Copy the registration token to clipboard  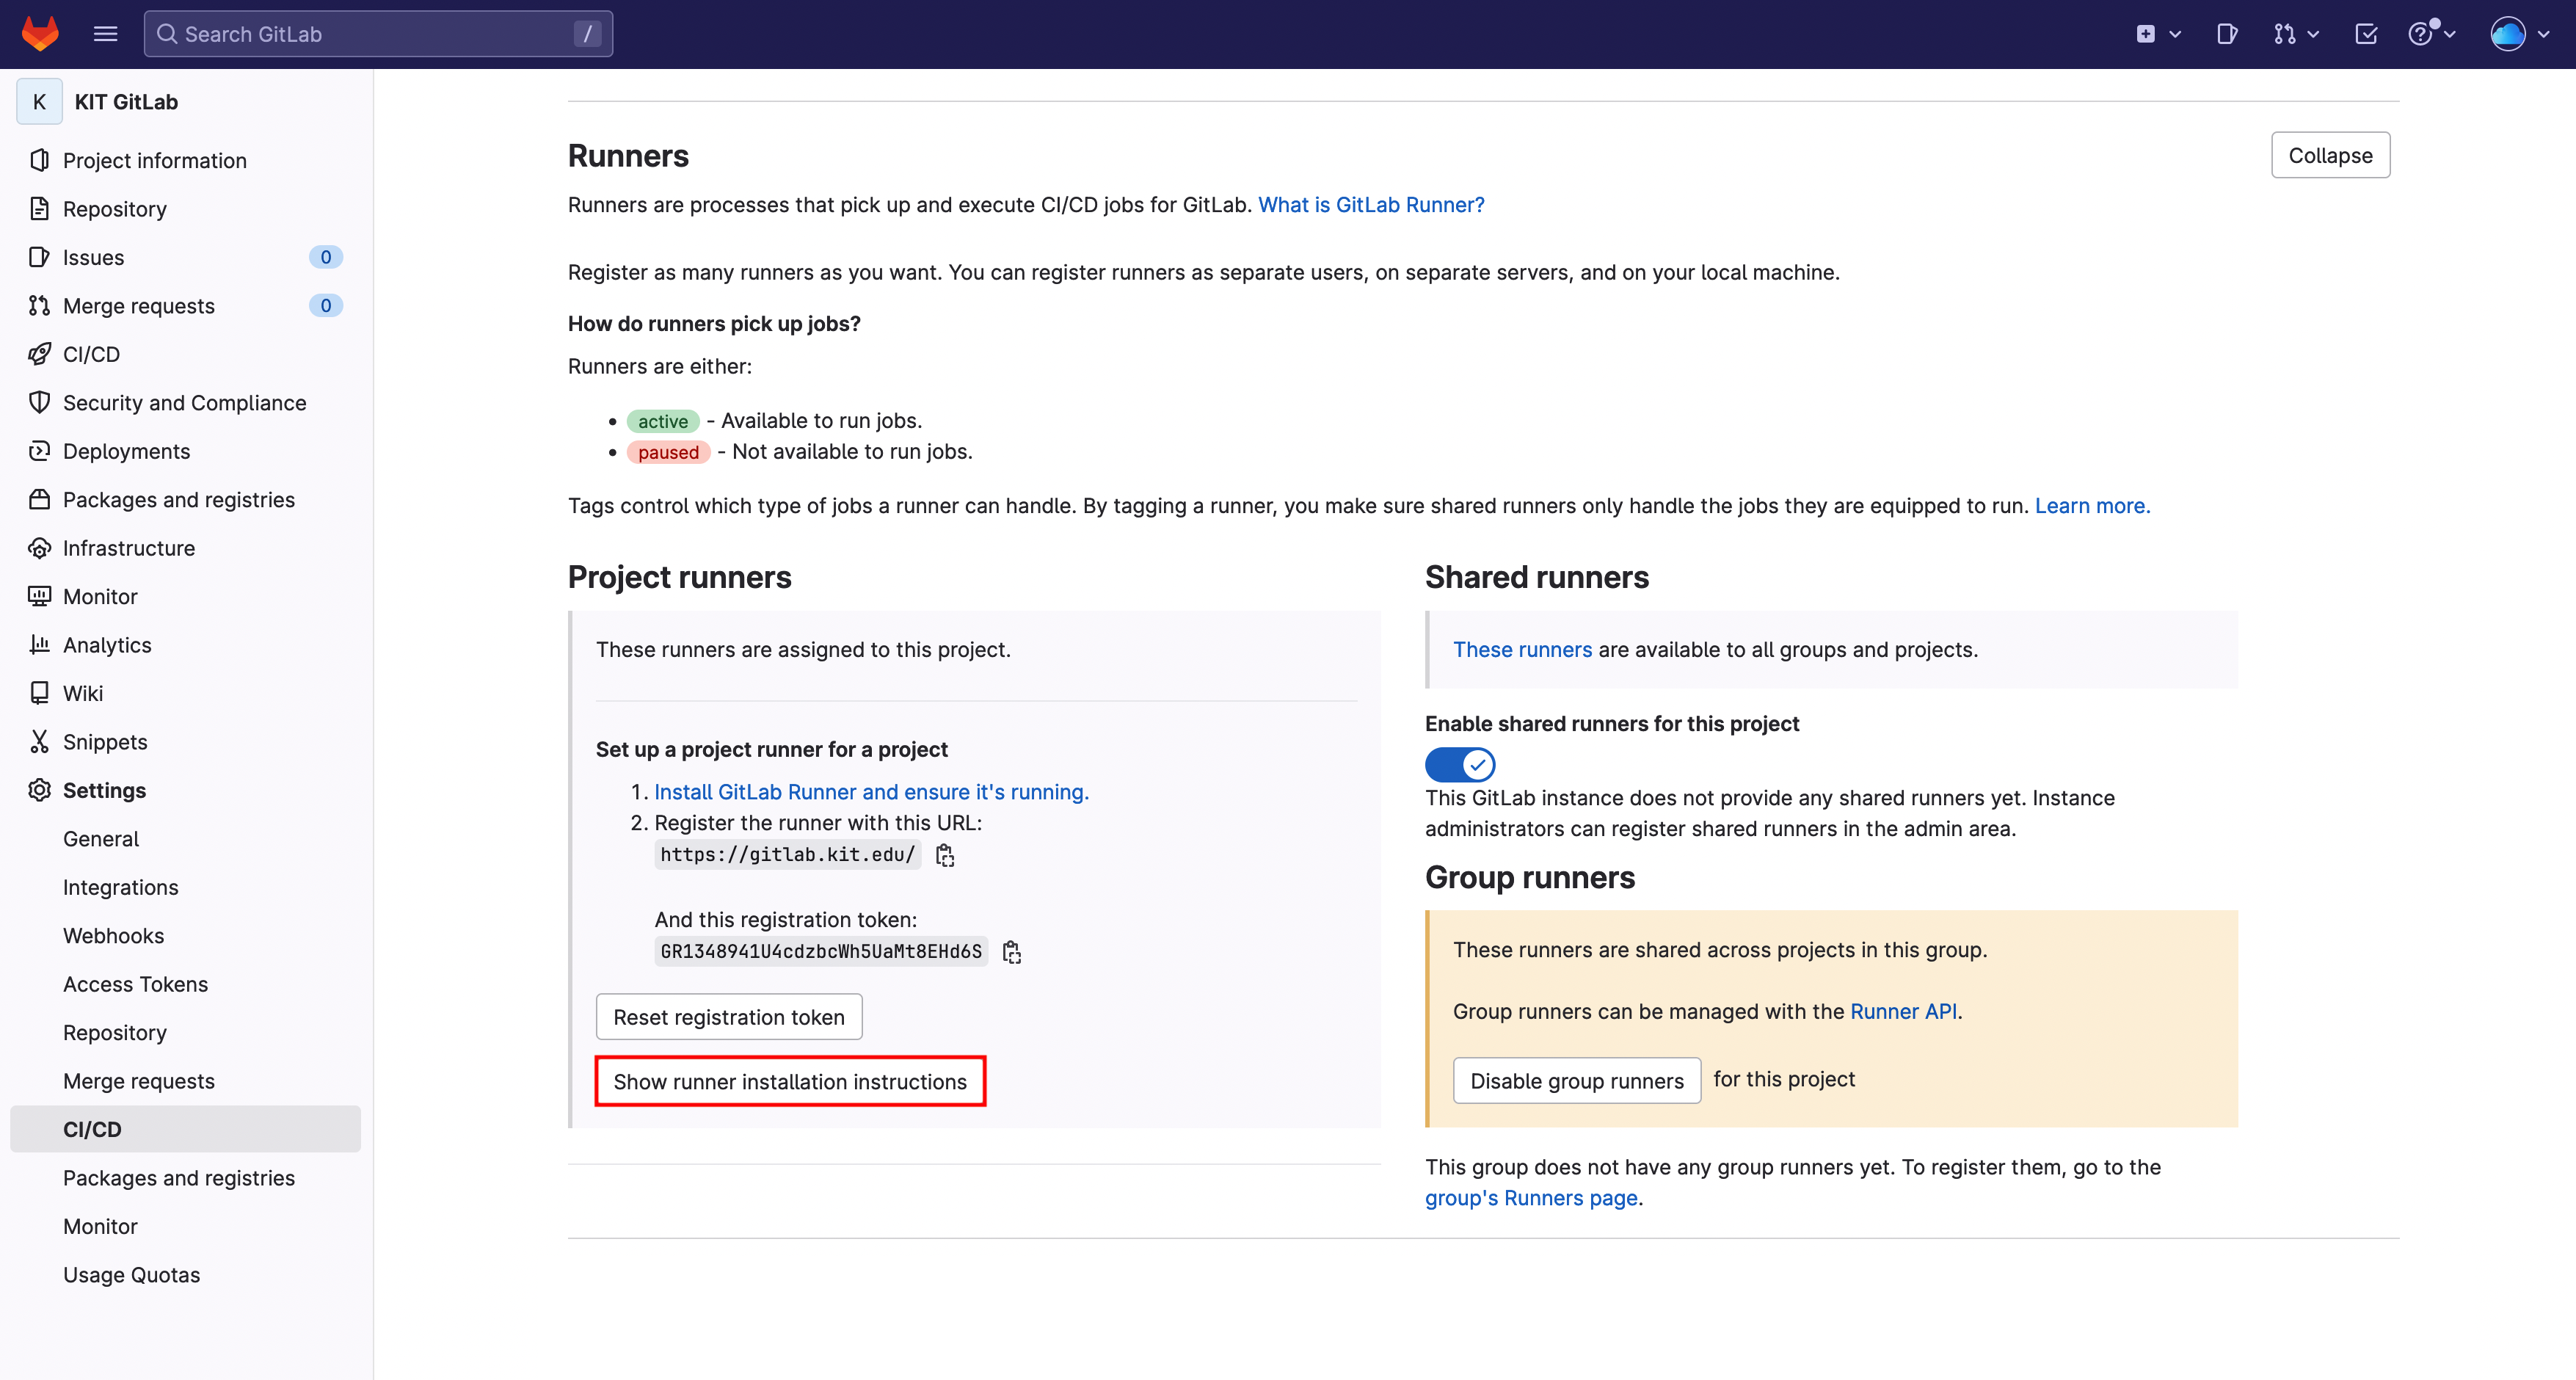[x=1012, y=951]
